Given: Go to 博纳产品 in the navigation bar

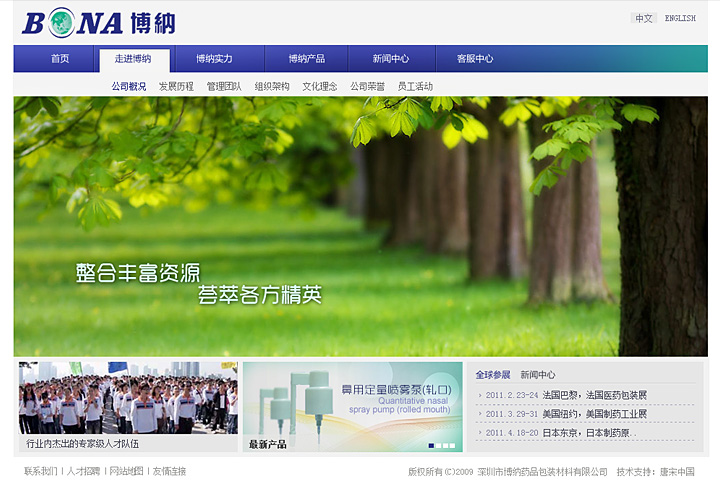Looking at the screenshot, I should pyautogui.click(x=306, y=59).
